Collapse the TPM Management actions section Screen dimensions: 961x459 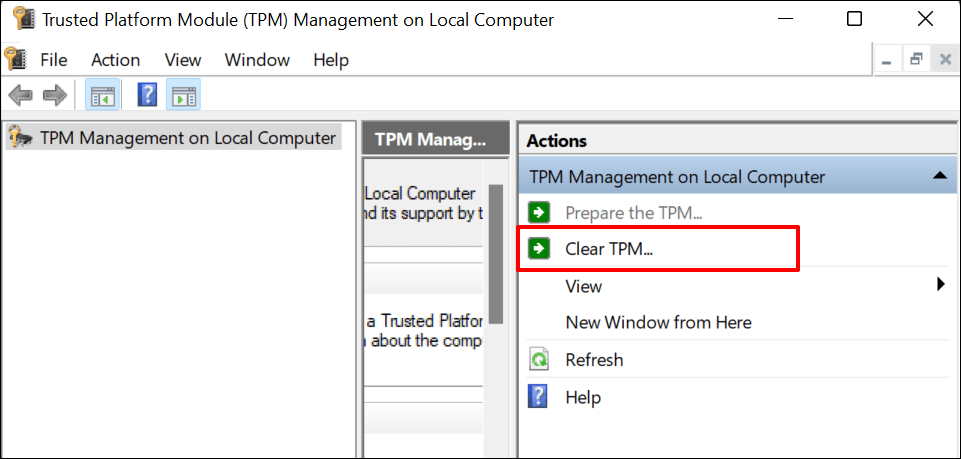pyautogui.click(x=938, y=176)
